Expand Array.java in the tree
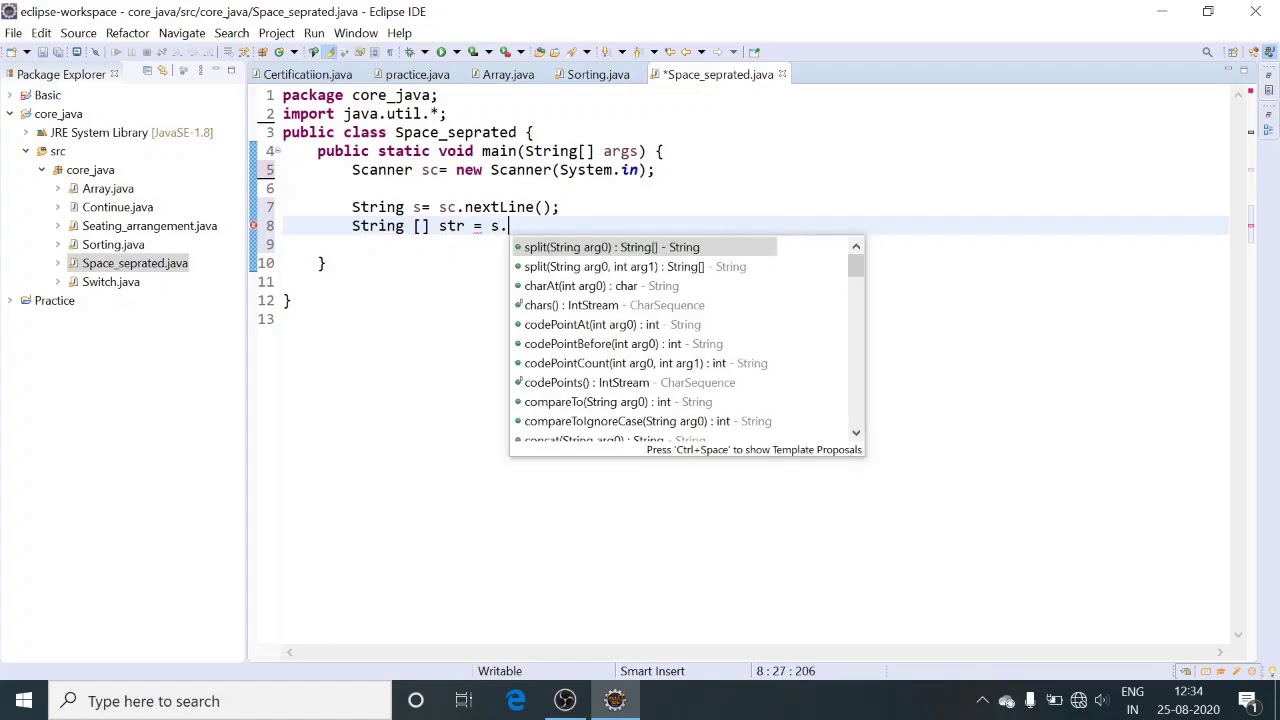Image resolution: width=1280 pixels, height=720 pixels. (x=58, y=189)
